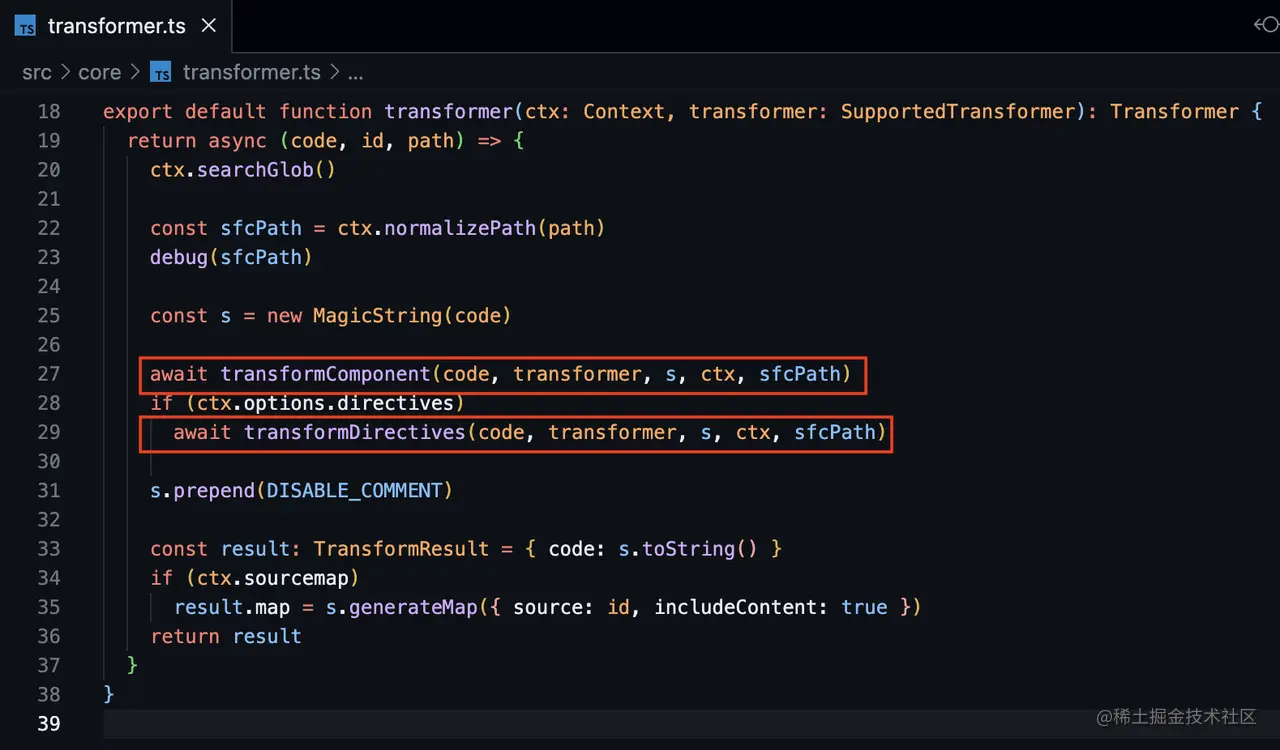Screen dimensions: 1280x750
Task: Click 'async' keyword on line 19
Action: (238, 140)
